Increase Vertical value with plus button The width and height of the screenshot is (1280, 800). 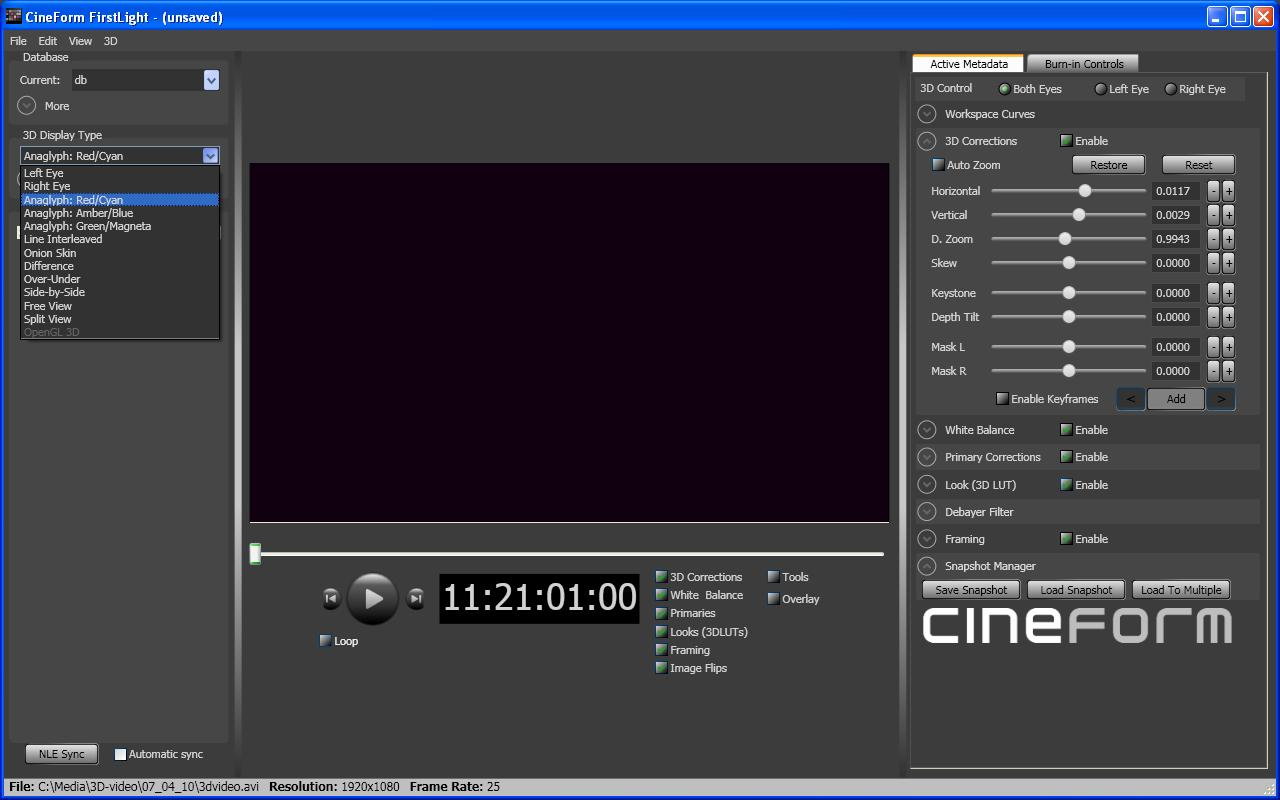[1228, 215]
